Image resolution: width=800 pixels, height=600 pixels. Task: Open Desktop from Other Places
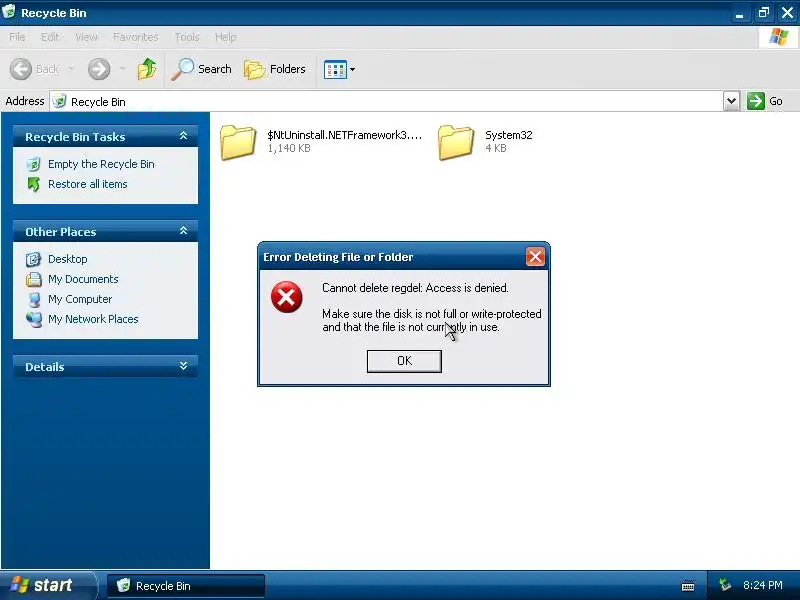[x=67, y=259]
